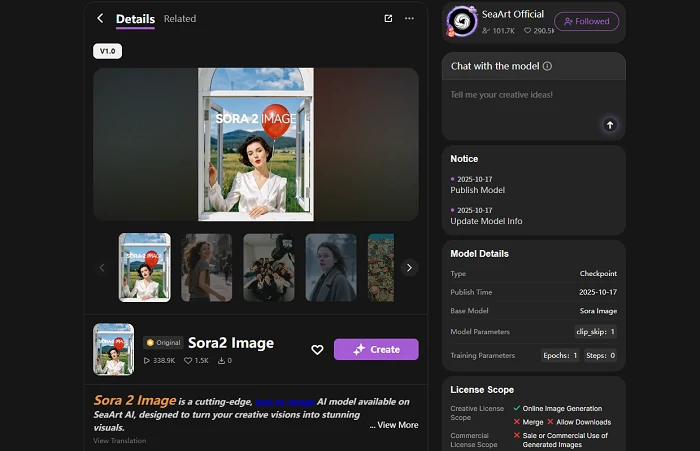Select the second preview thumbnail of woman

tap(207, 268)
